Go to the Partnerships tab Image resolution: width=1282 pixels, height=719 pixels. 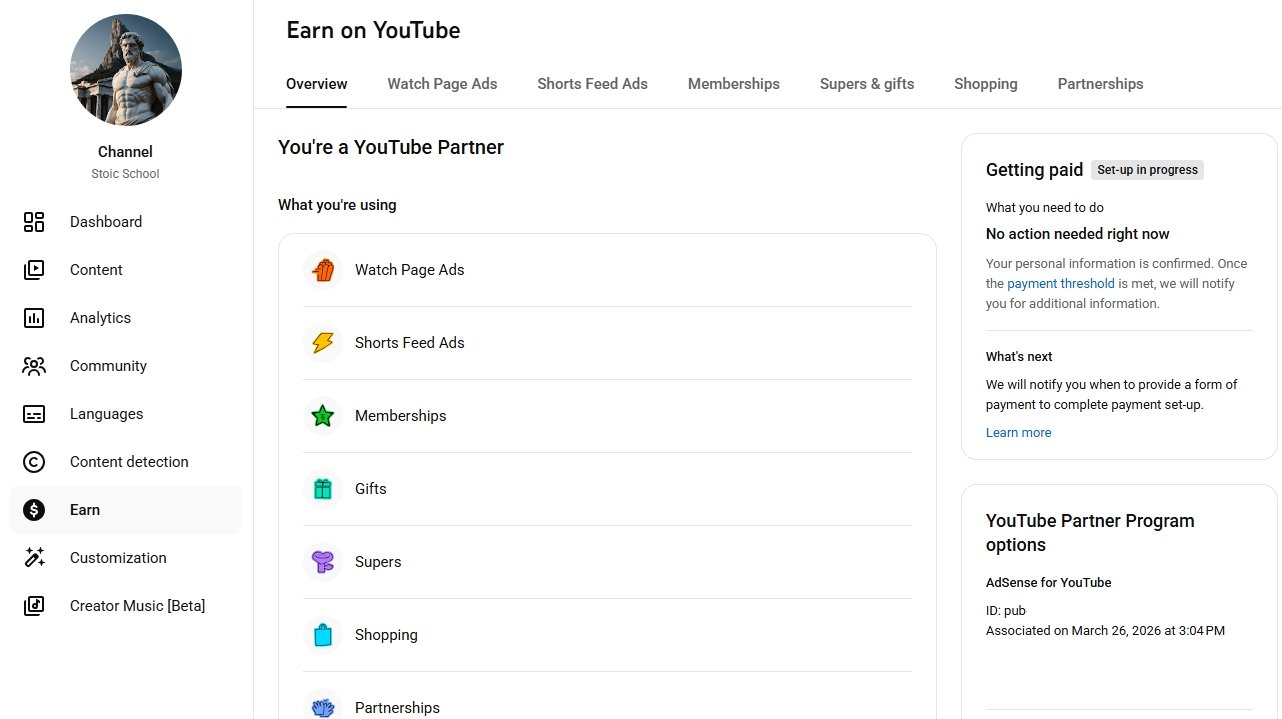1100,84
